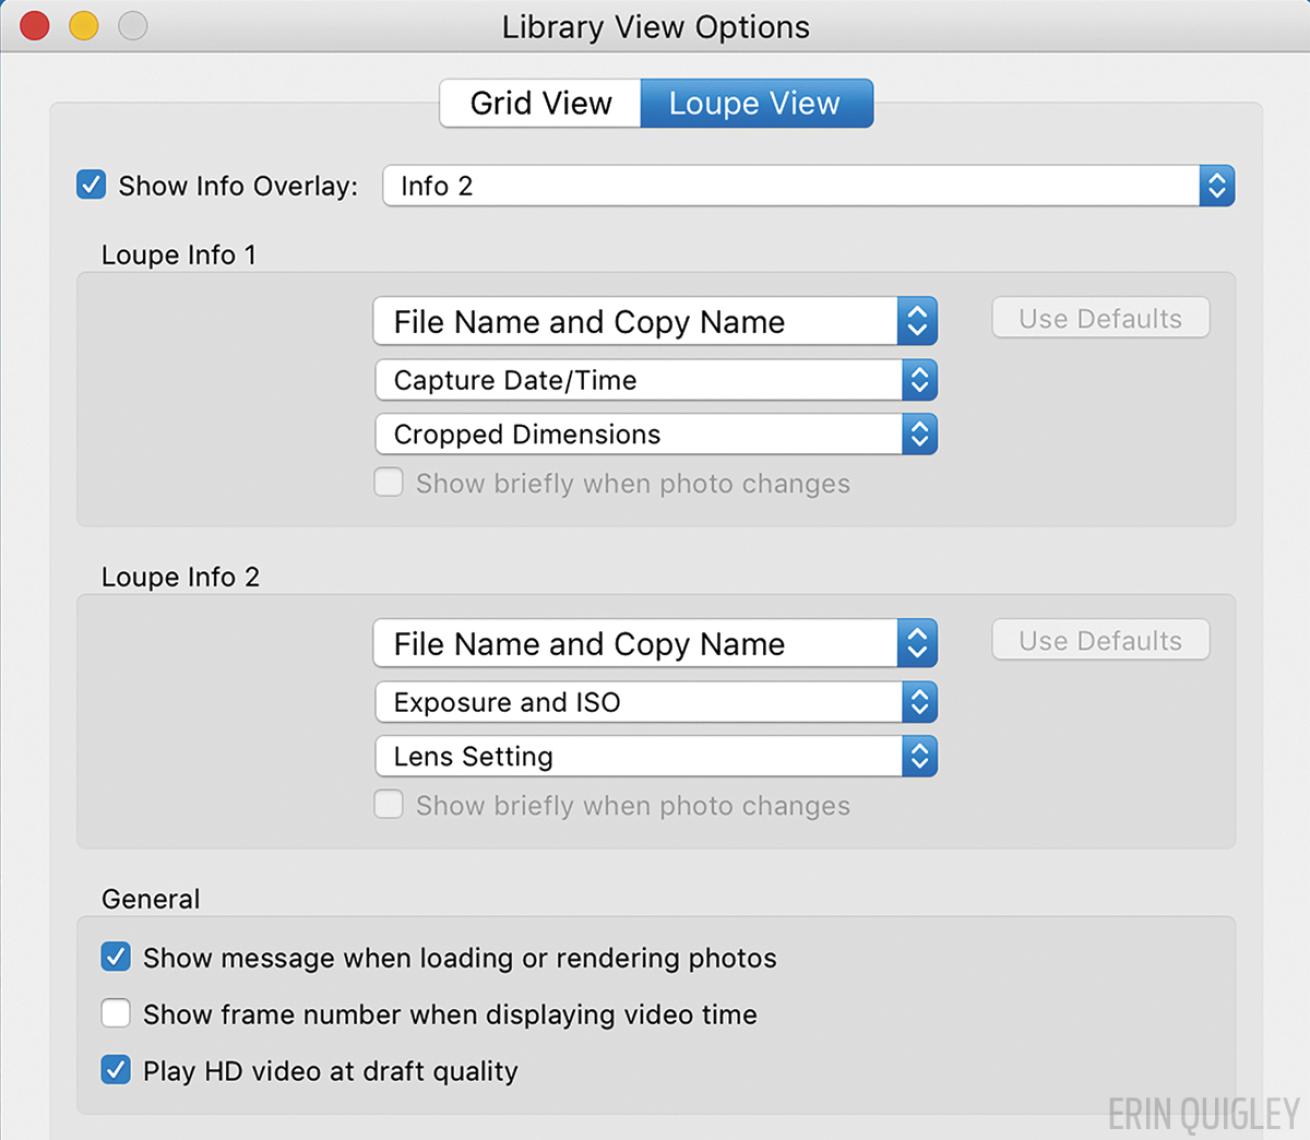
Task: Click arrows icon beside Cropped Dimensions
Action: click(x=919, y=434)
